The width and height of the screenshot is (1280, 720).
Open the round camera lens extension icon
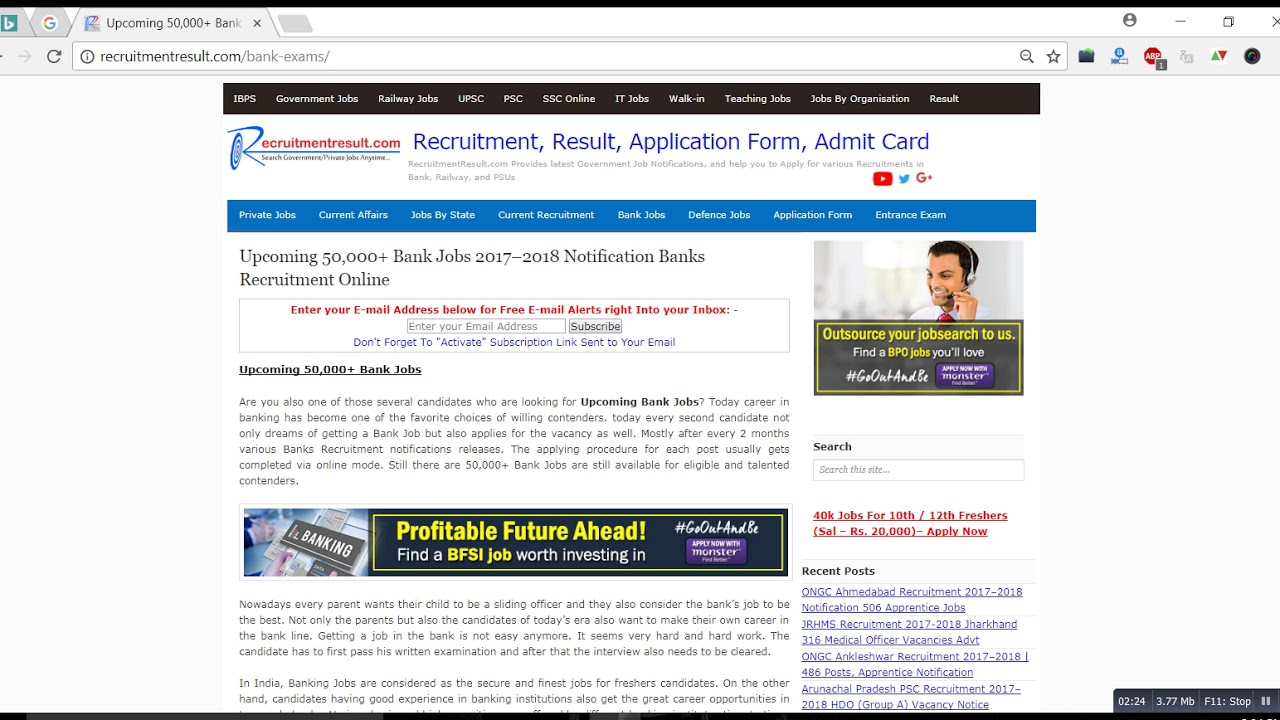1252,56
